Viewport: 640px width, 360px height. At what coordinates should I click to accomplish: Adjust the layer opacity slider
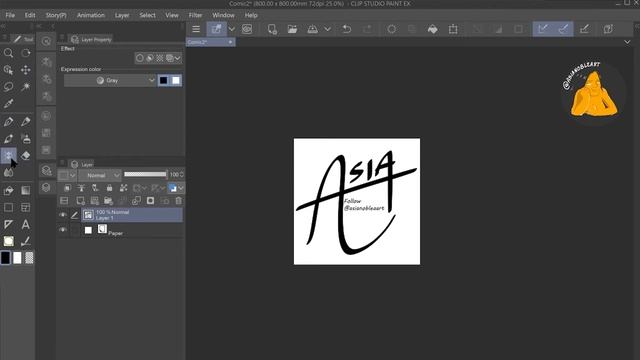[145, 174]
